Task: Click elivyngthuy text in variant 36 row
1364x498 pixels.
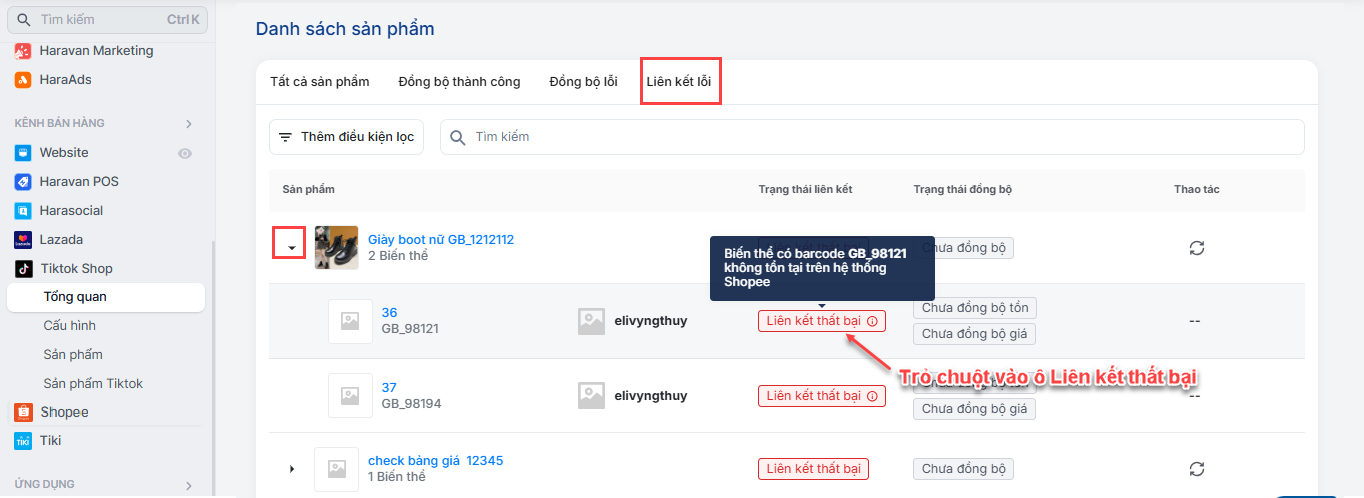Action: (x=651, y=321)
